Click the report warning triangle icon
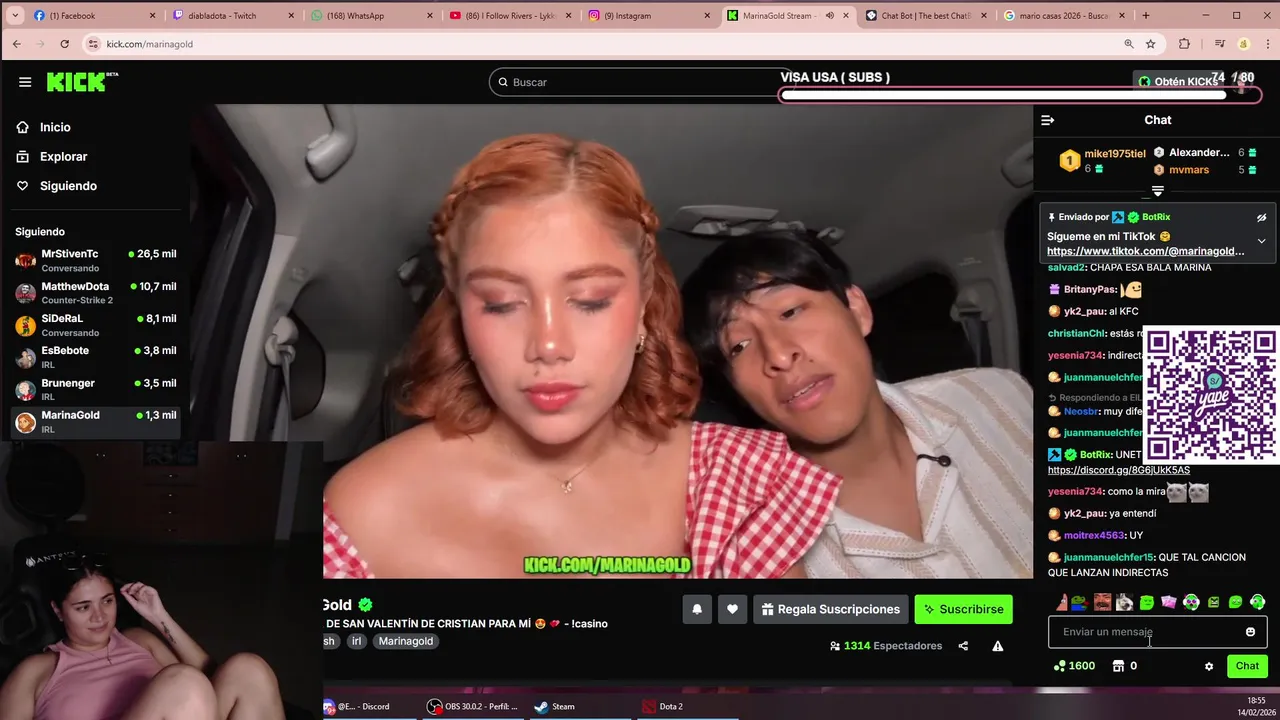Screen dimensions: 1280x720 997,646
